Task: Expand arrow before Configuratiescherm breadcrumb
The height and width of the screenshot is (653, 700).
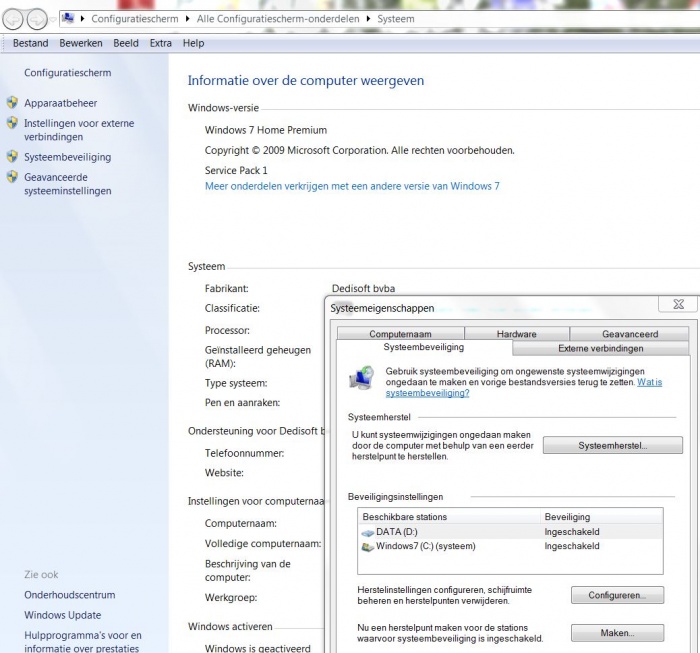Action: pos(82,19)
